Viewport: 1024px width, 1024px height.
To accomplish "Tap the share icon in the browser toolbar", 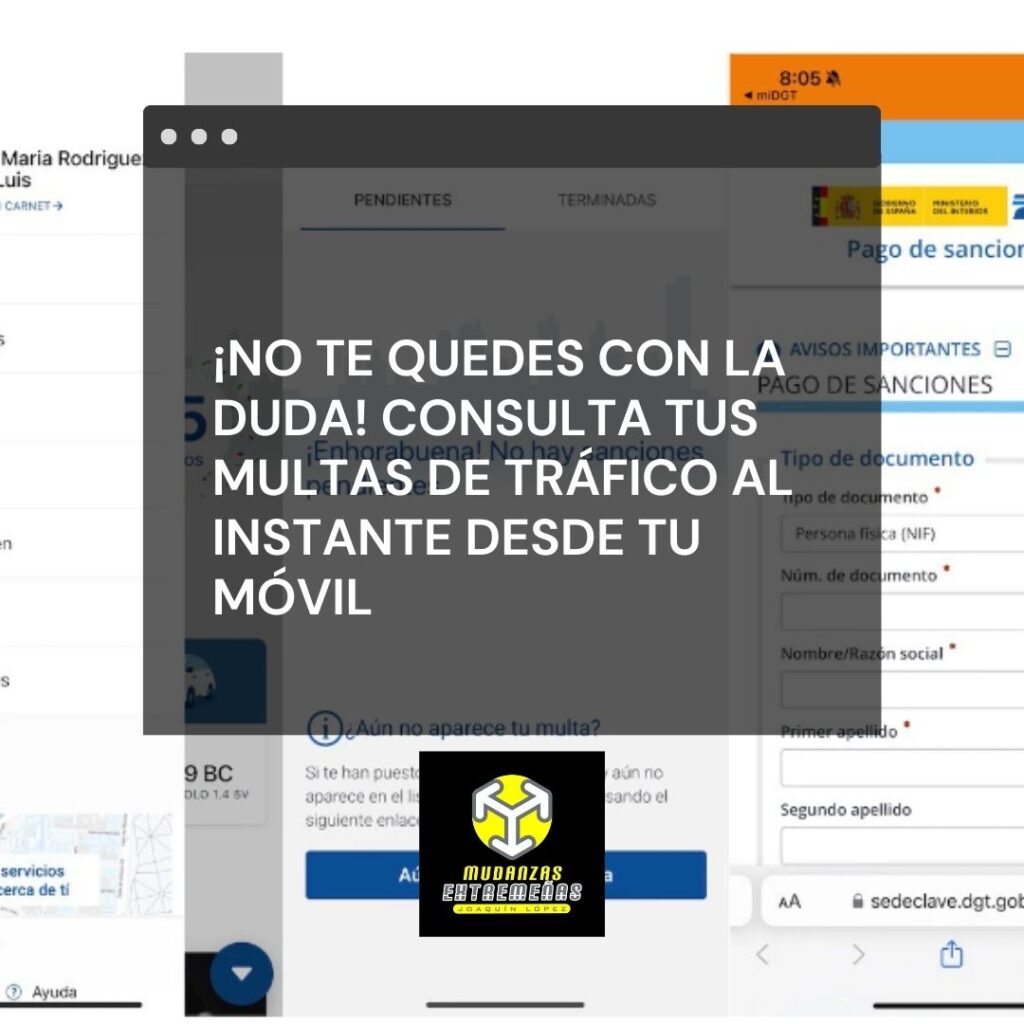I will pyautogui.click(x=952, y=953).
